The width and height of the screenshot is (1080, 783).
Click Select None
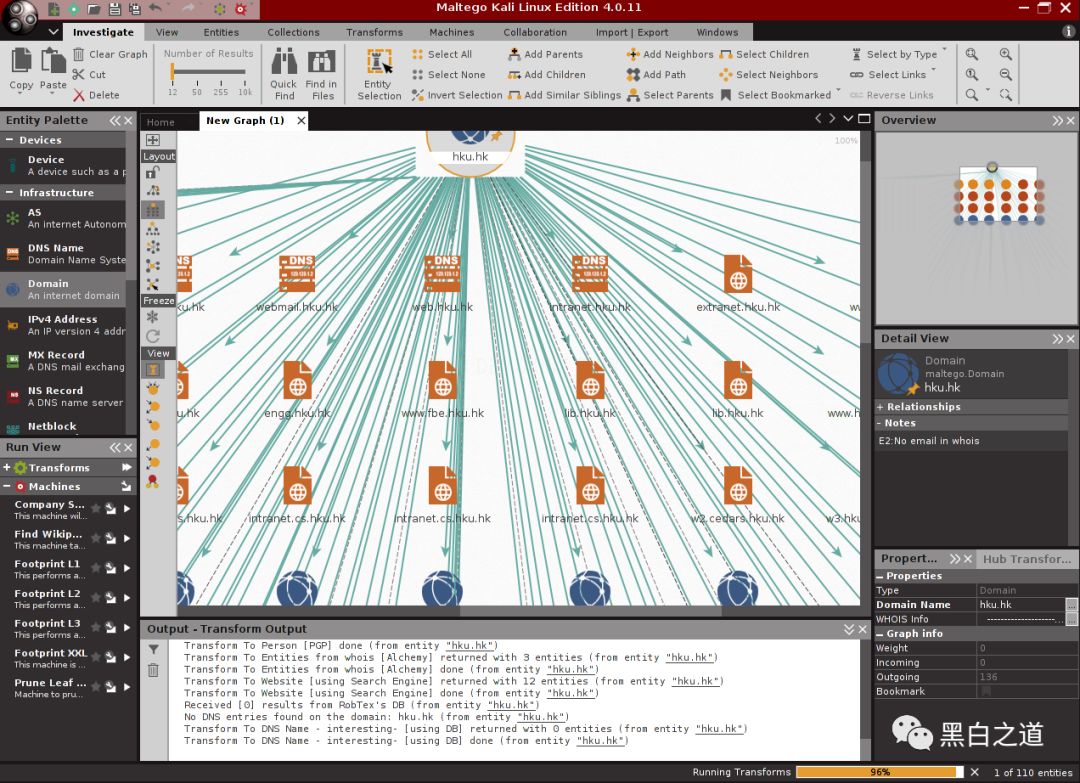[x=448, y=74]
